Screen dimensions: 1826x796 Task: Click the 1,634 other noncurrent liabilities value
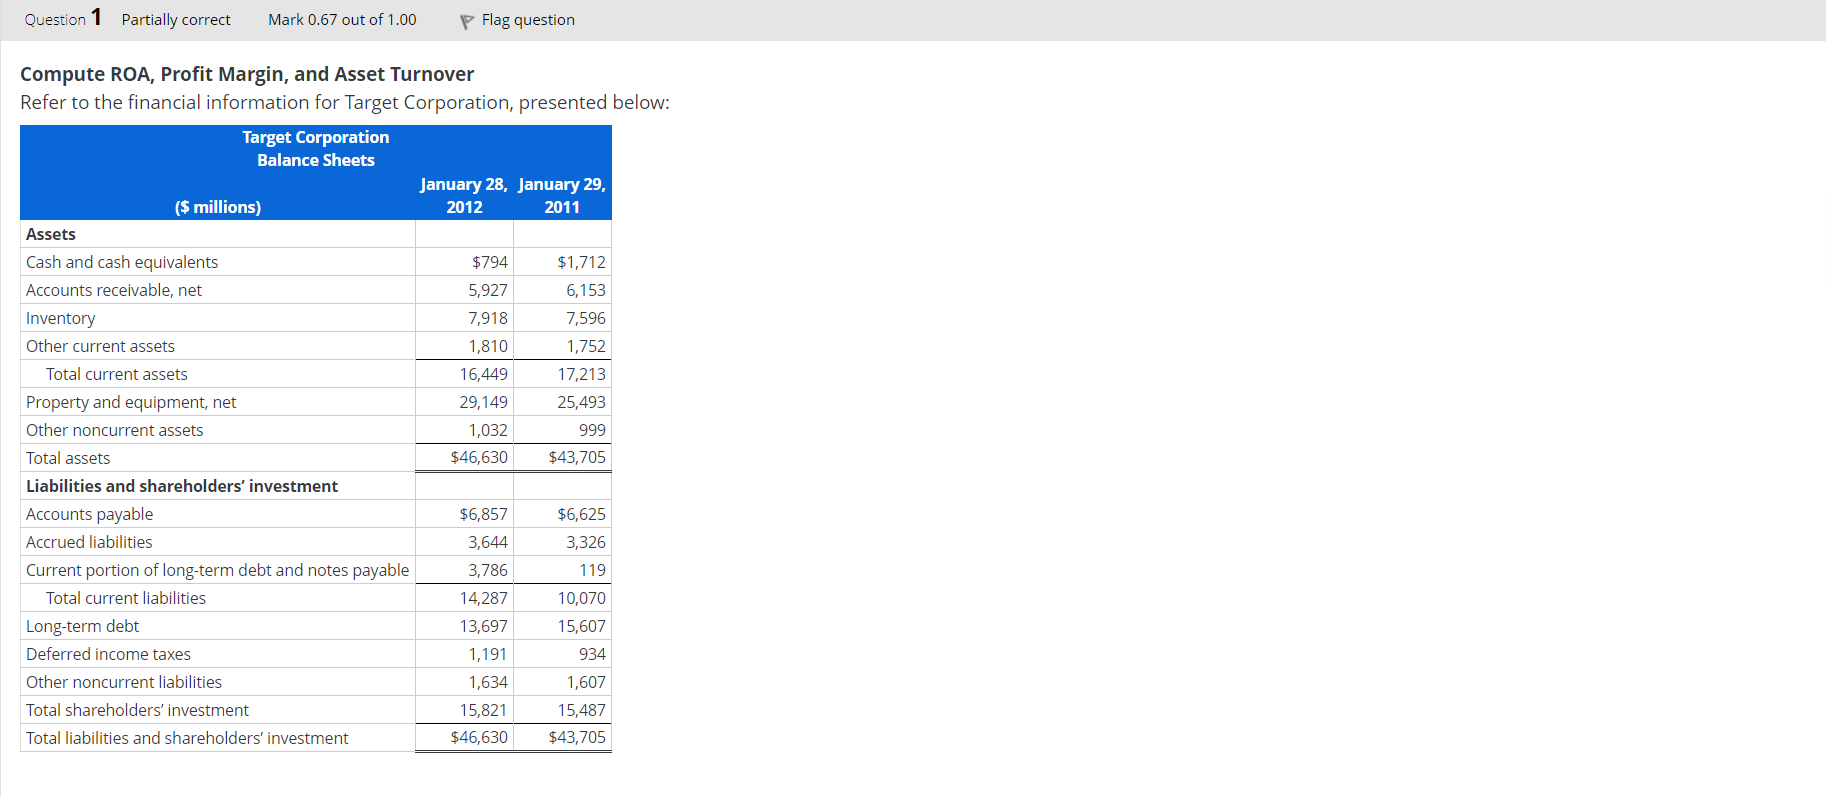coord(488,682)
